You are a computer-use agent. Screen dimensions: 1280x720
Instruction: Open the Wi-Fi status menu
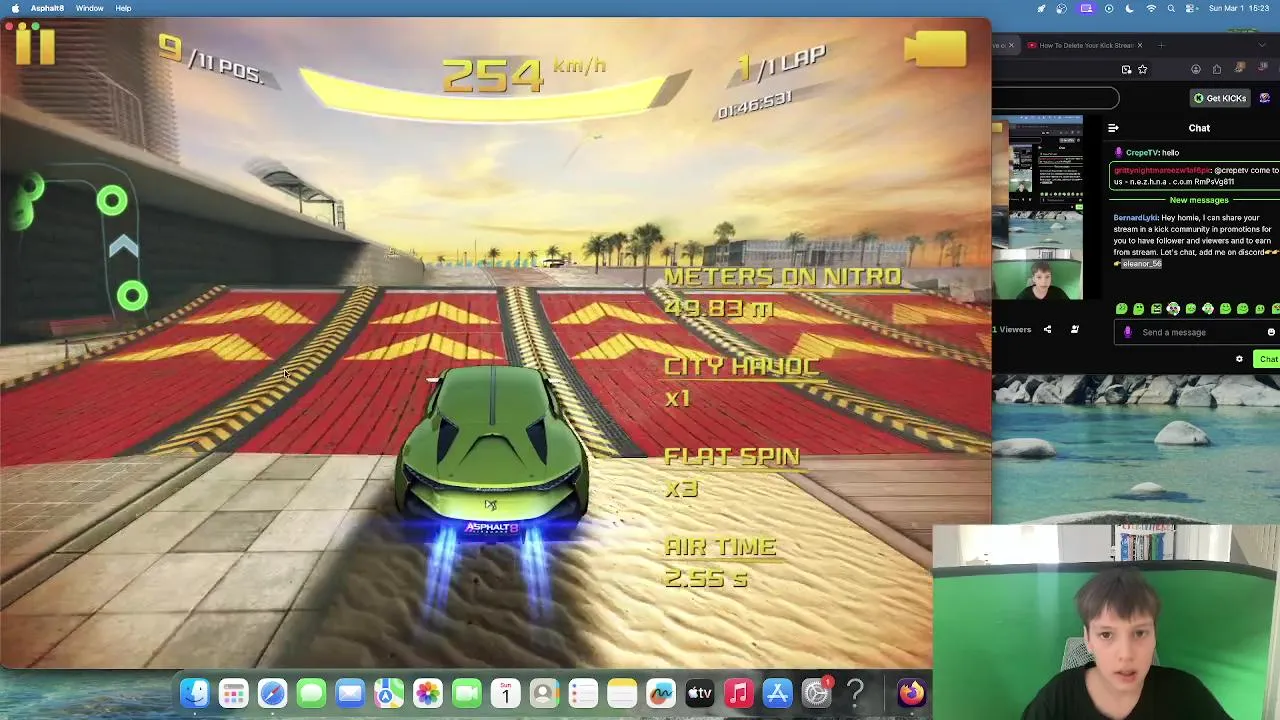point(1151,8)
